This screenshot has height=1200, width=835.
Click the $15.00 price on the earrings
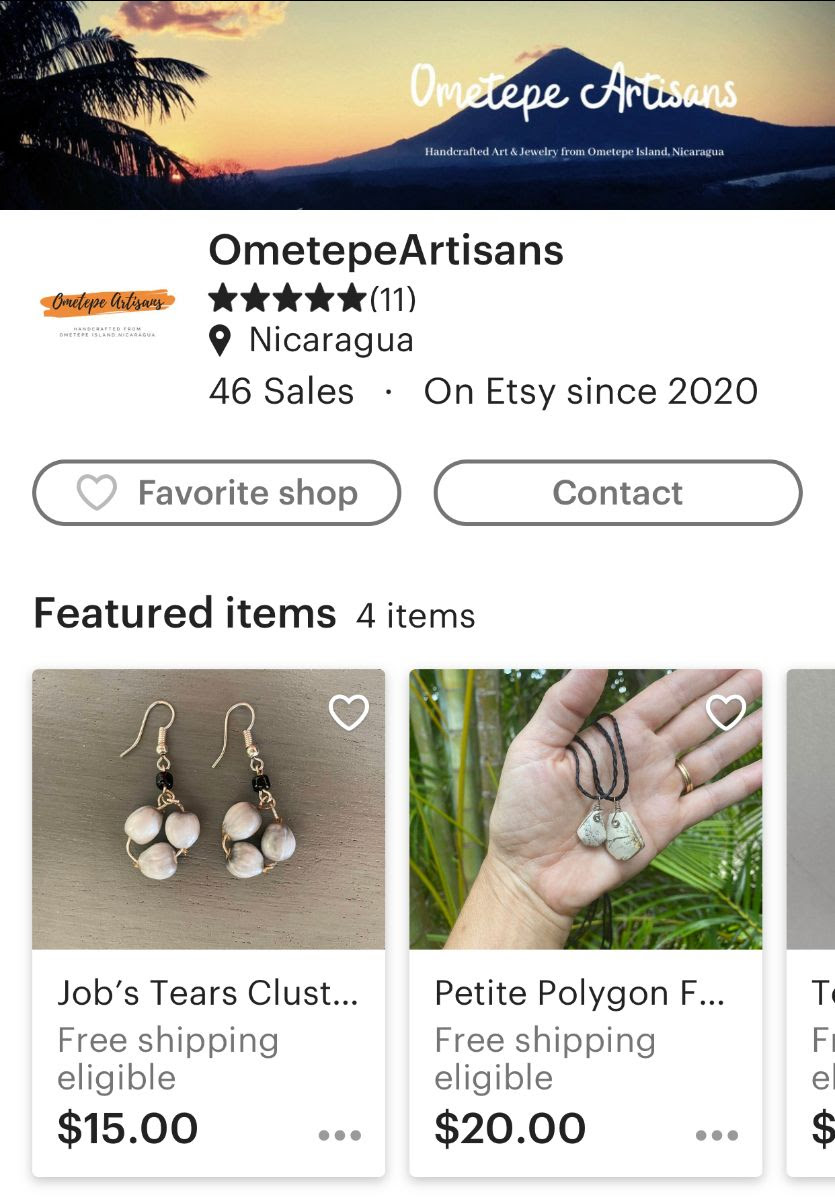pyautogui.click(x=128, y=1128)
